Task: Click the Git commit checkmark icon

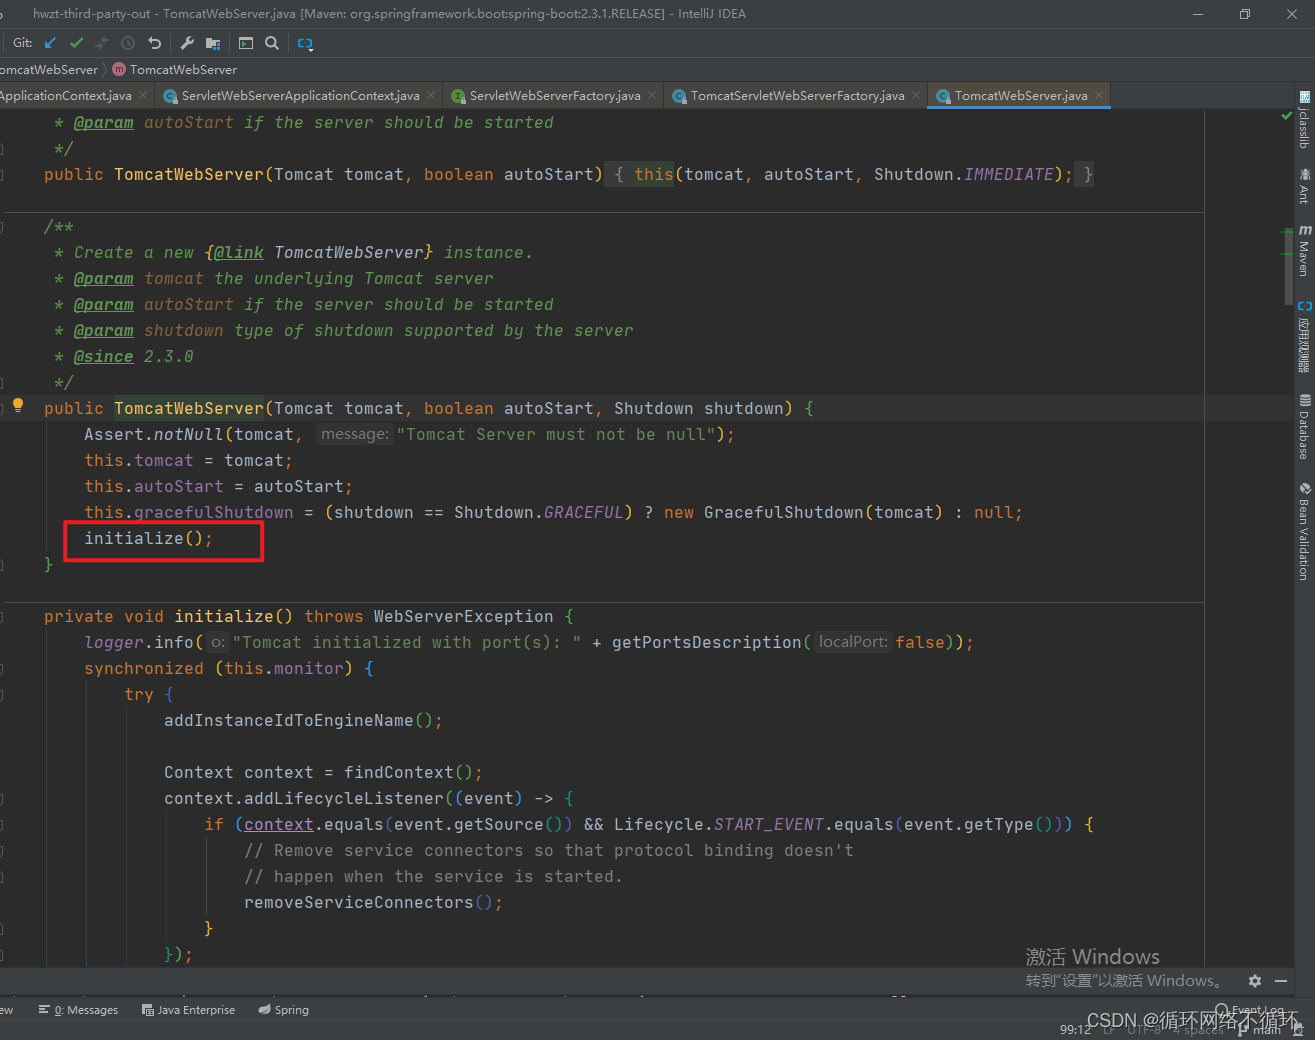Action: pyautogui.click(x=76, y=43)
